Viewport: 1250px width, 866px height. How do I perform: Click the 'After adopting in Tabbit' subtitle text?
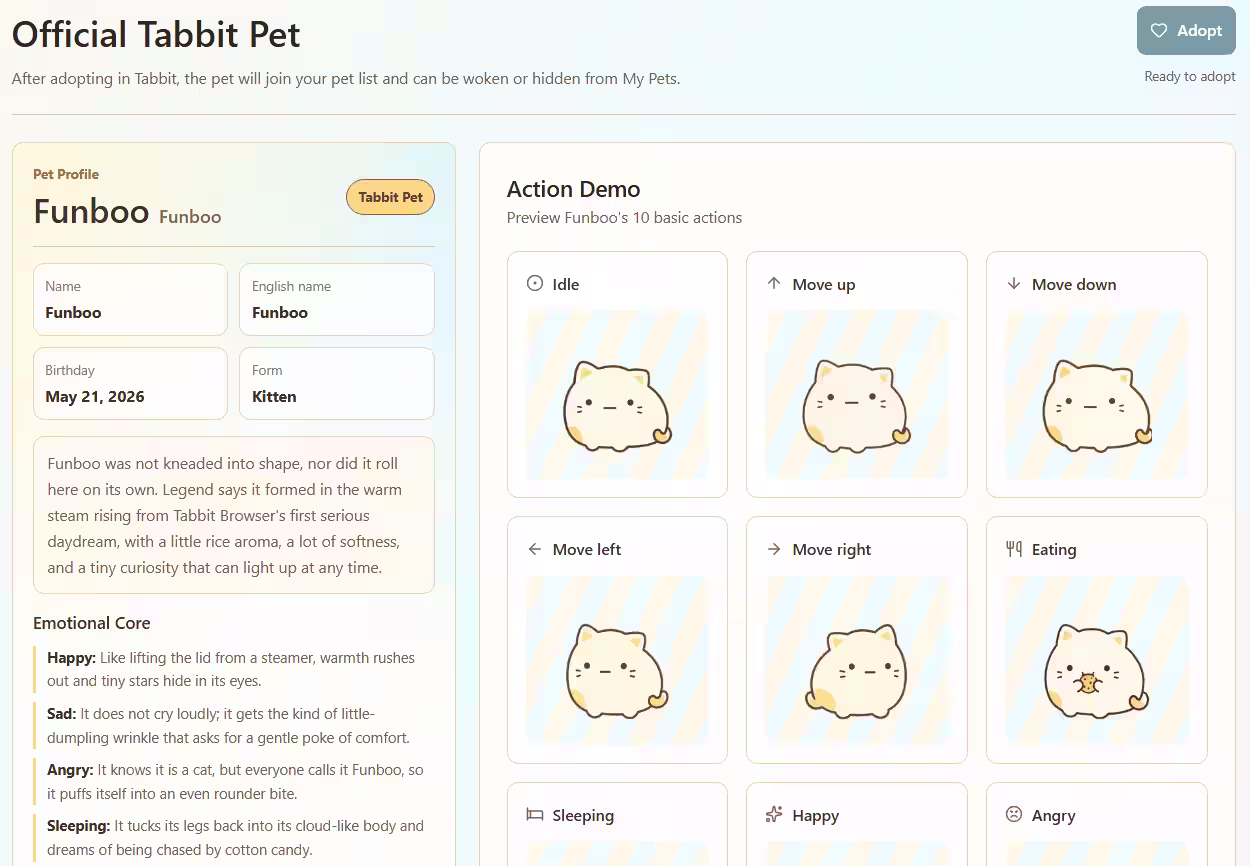point(346,78)
